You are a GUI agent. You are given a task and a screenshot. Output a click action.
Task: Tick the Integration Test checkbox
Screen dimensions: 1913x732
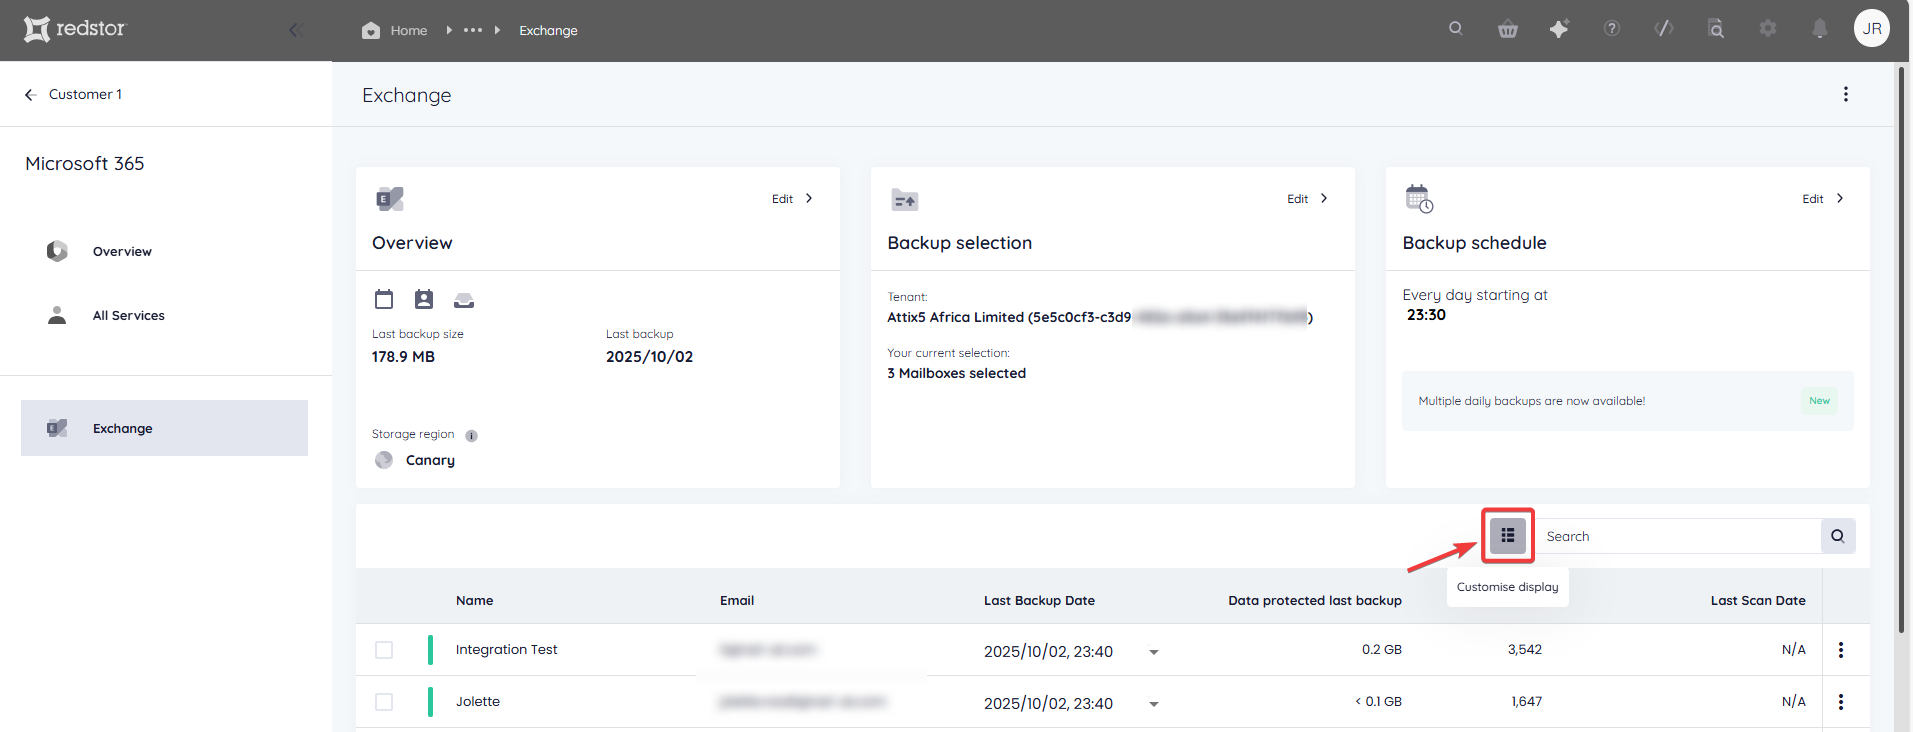coord(384,650)
